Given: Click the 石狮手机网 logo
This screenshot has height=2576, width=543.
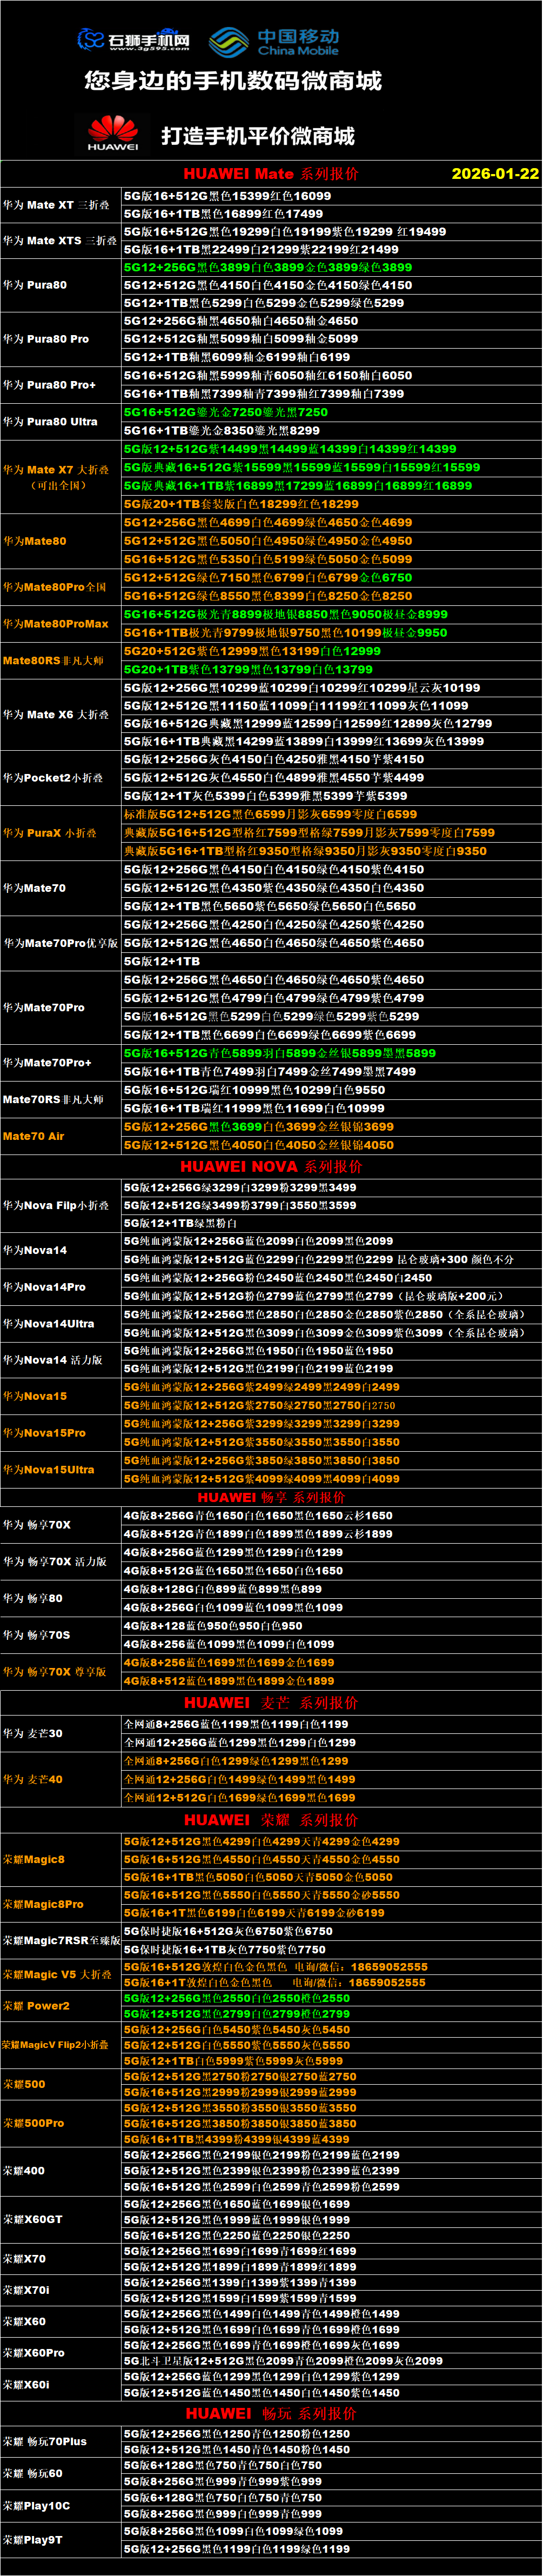Looking at the screenshot, I should tap(133, 40).
